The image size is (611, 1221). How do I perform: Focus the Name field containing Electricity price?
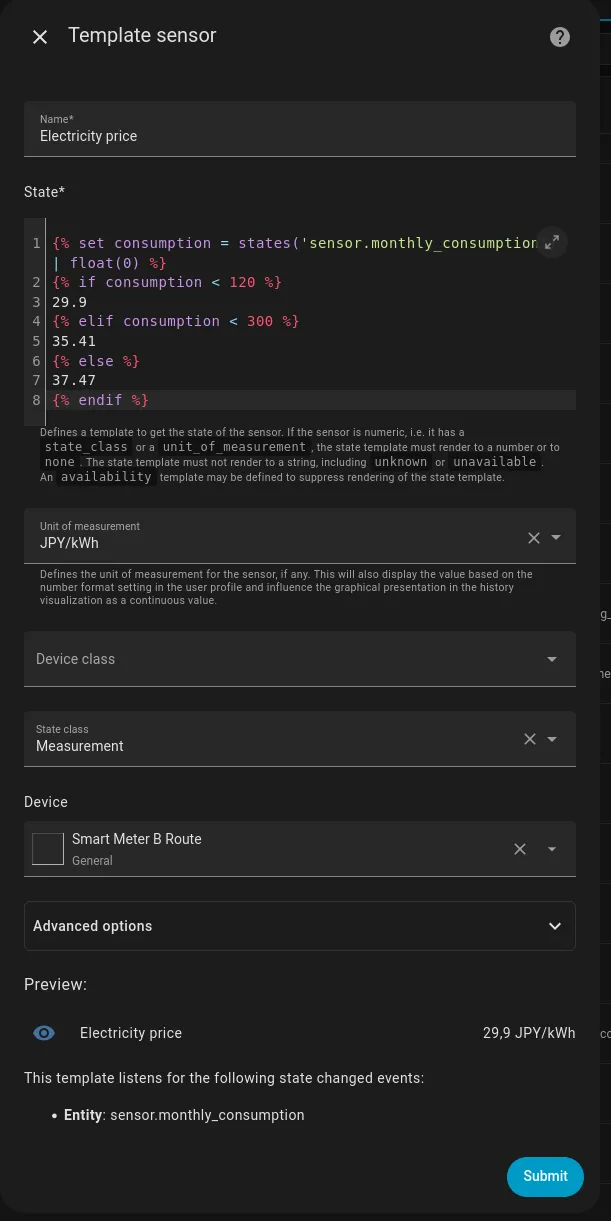pyautogui.click(x=299, y=136)
